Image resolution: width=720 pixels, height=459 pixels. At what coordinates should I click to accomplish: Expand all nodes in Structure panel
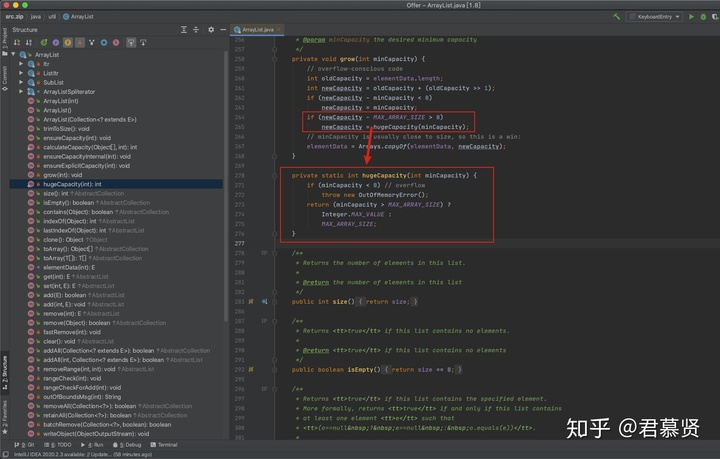click(184, 29)
